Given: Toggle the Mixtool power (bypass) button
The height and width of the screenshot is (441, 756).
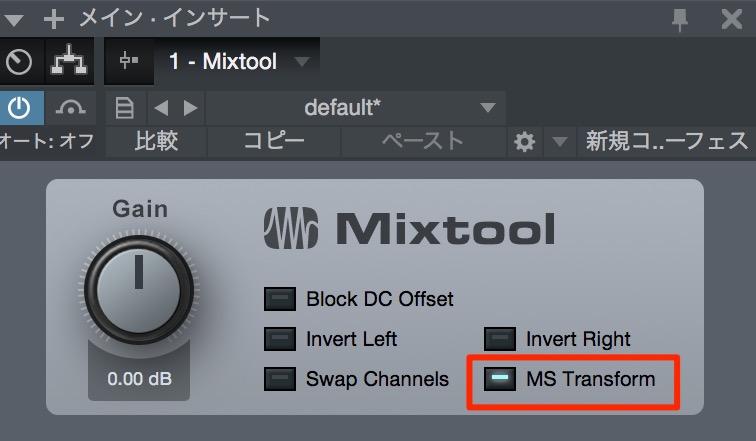Looking at the screenshot, I should tap(20, 108).
